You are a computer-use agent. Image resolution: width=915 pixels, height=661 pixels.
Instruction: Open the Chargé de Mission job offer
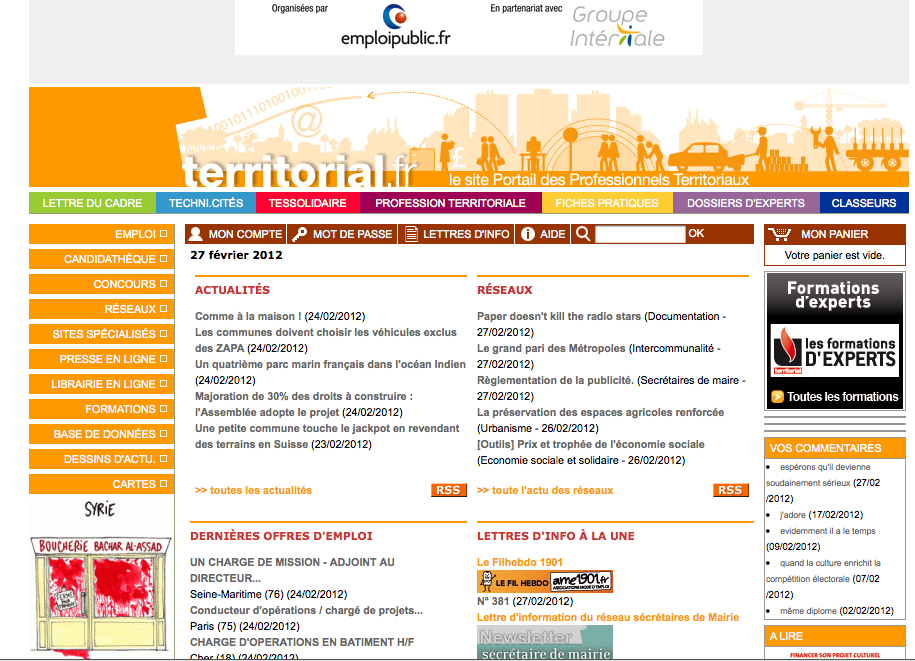click(x=292, y=570)
